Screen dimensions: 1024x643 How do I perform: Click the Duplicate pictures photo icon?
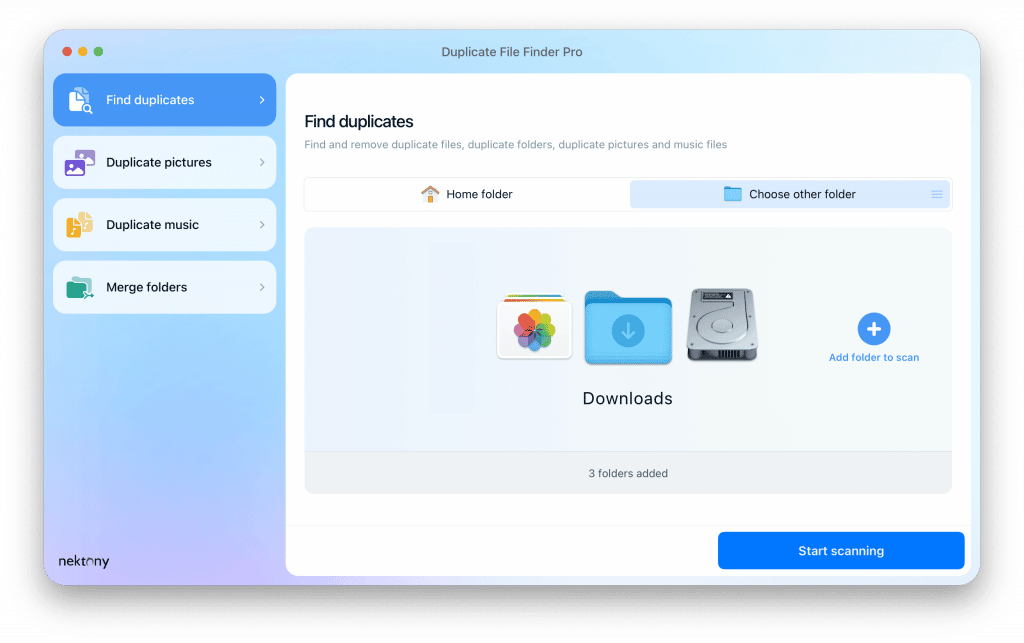point(80,163)
